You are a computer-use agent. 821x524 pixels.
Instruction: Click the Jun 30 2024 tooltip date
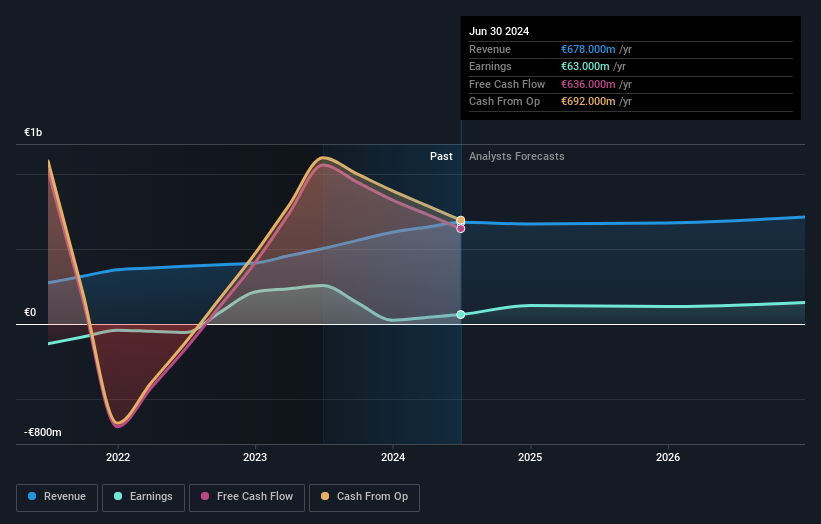[499, 31]
